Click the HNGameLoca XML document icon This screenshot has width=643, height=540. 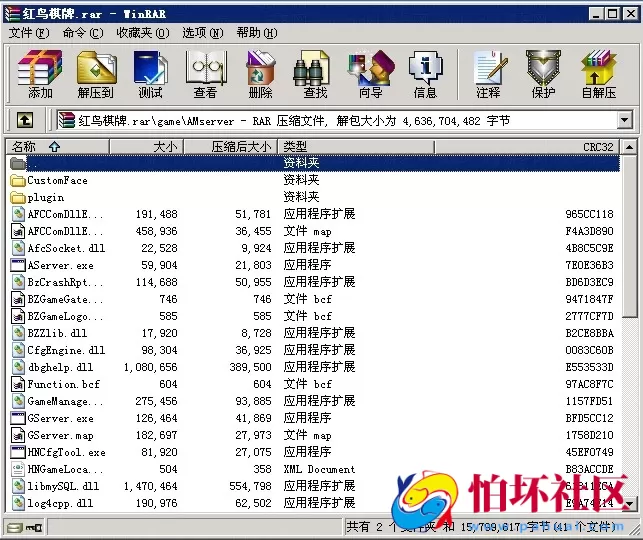pyautogui.click(x=18, y=469)
